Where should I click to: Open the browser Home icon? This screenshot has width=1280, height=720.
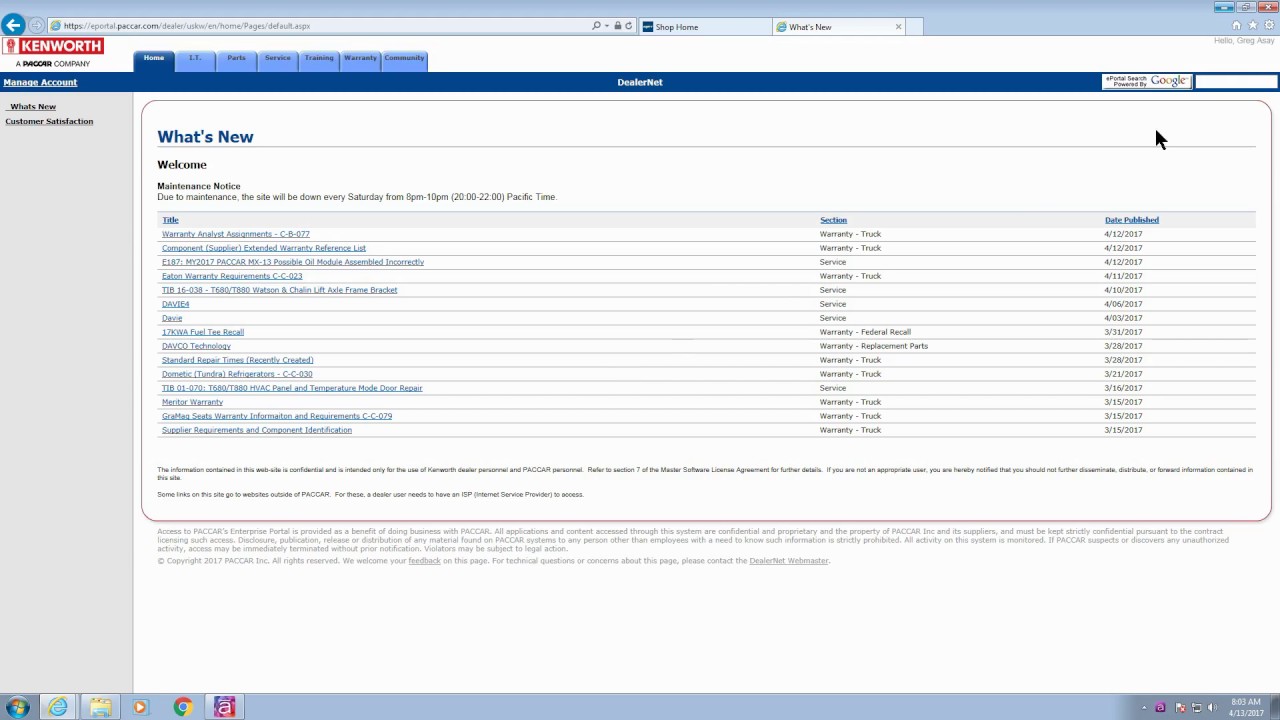pyautogui.click(x=1237, y=26)
